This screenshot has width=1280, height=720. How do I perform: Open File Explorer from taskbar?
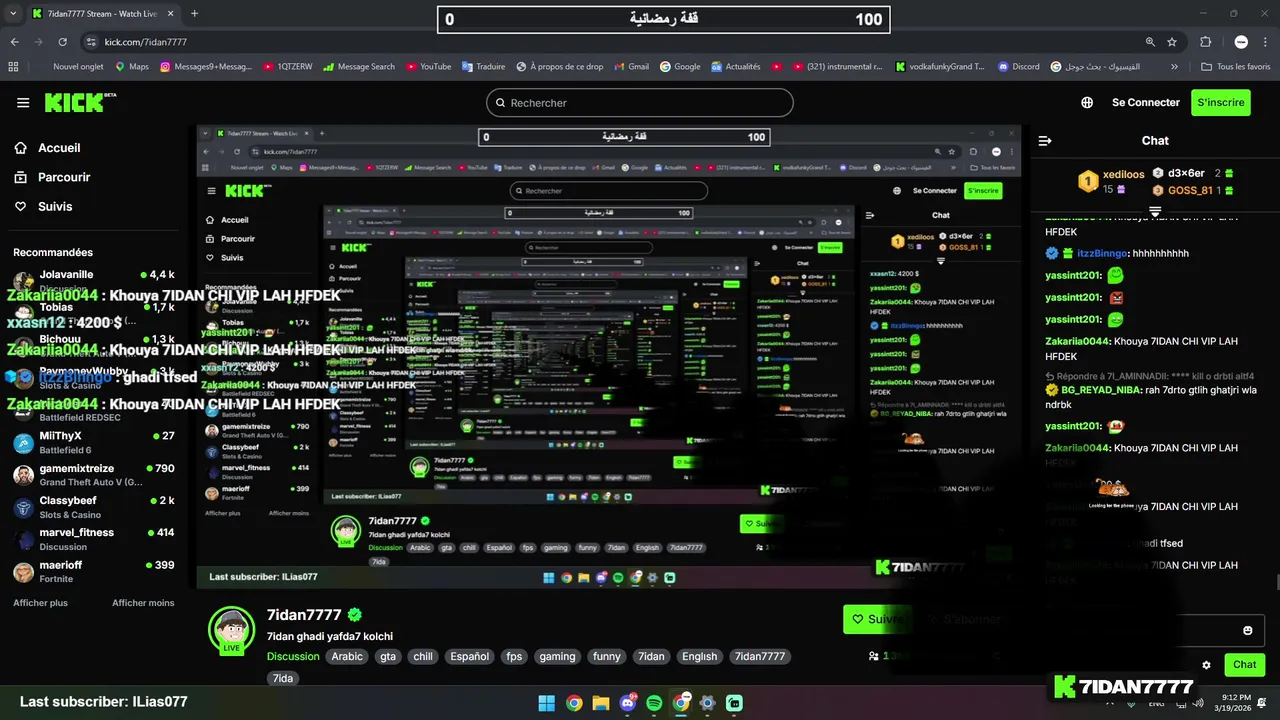coord(600,703)
